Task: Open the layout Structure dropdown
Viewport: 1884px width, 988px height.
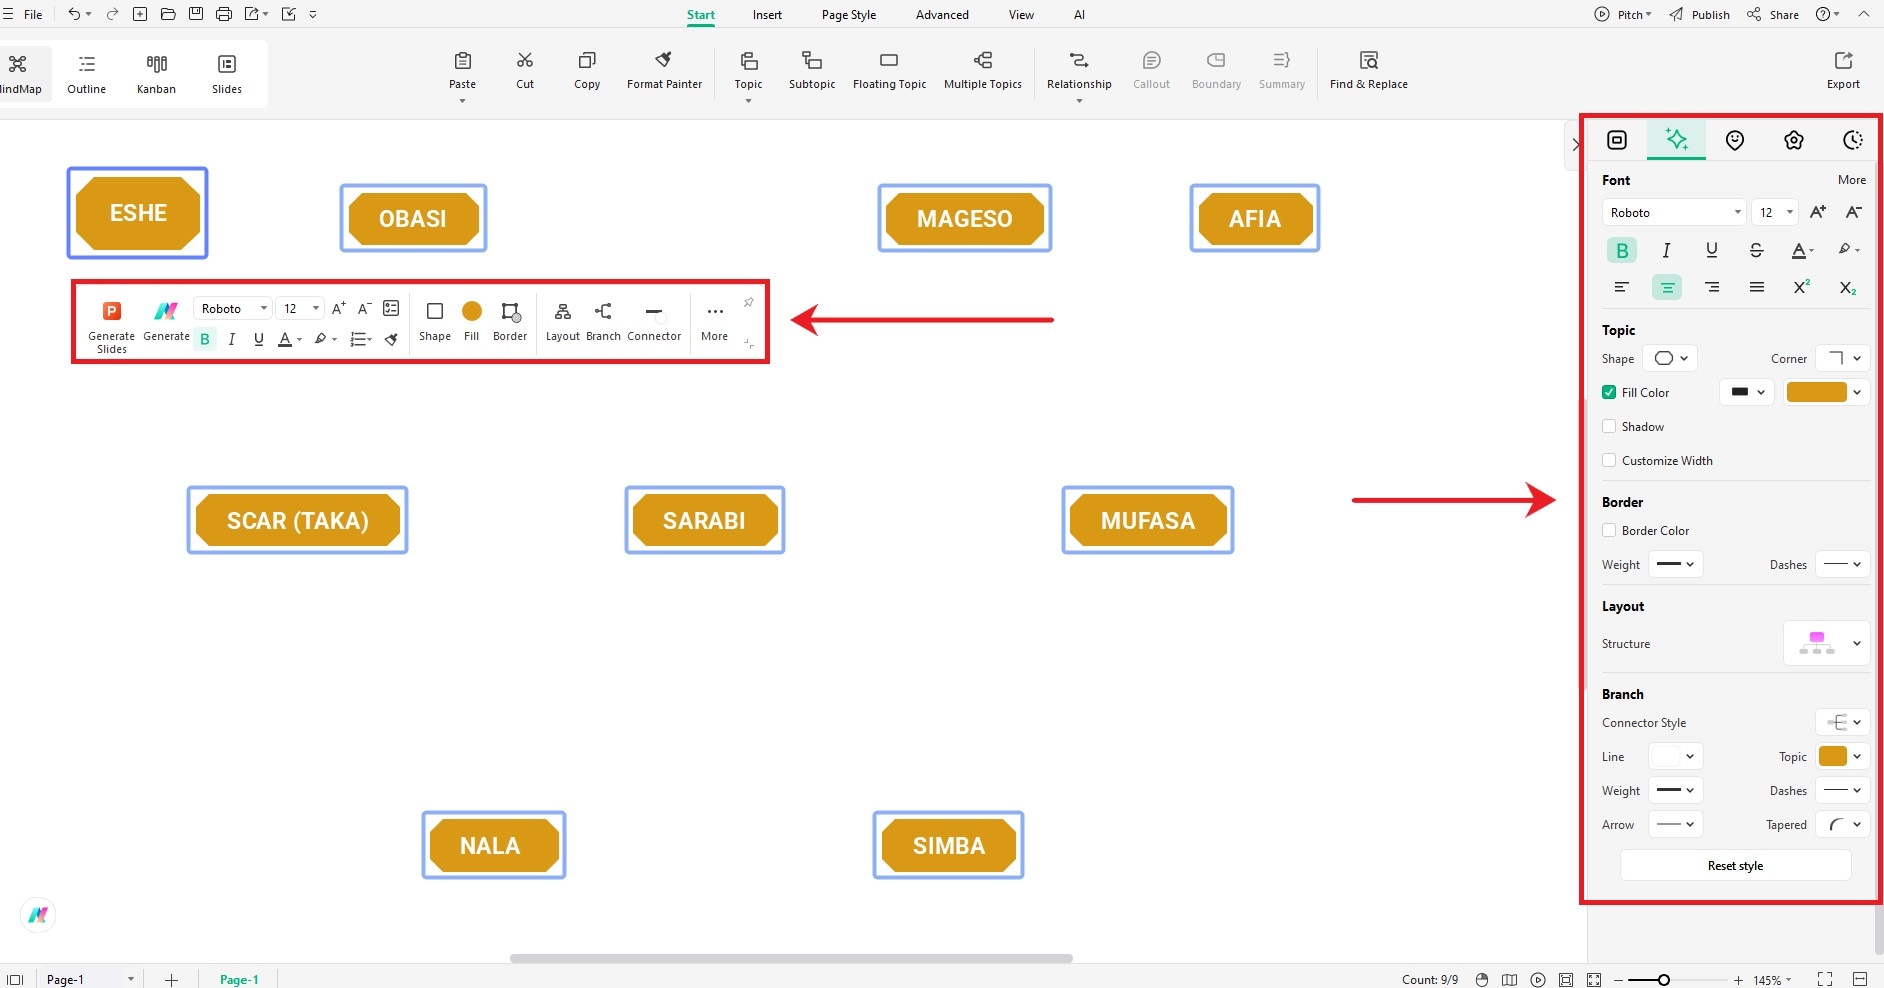Action: pos(1826,643)
